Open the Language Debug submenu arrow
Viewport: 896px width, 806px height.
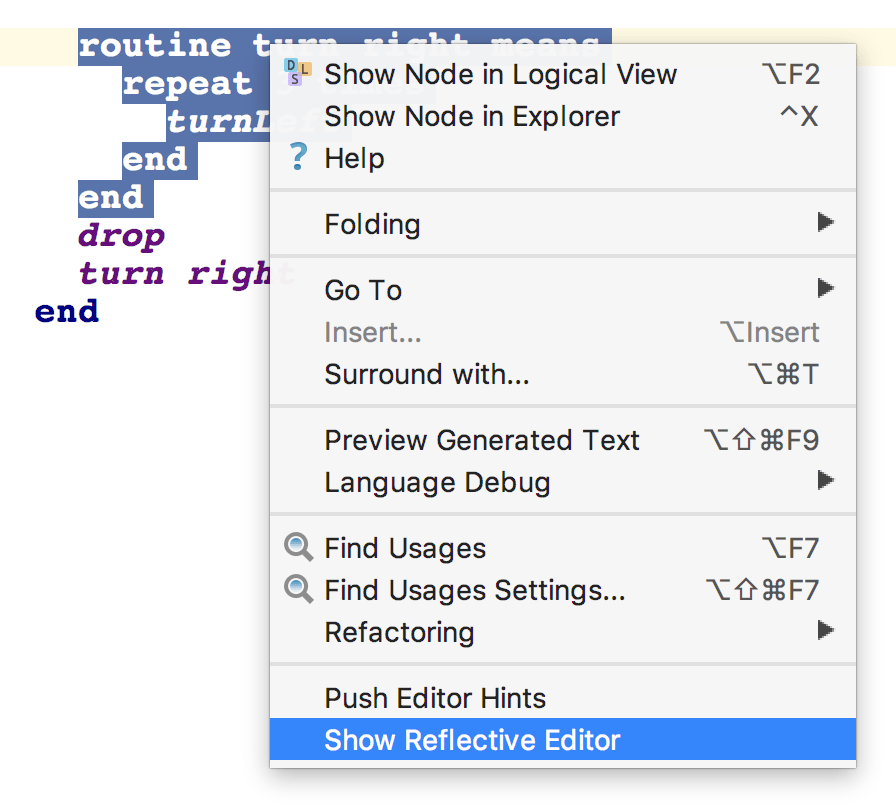pyautogui.click(x=825, y=481)
